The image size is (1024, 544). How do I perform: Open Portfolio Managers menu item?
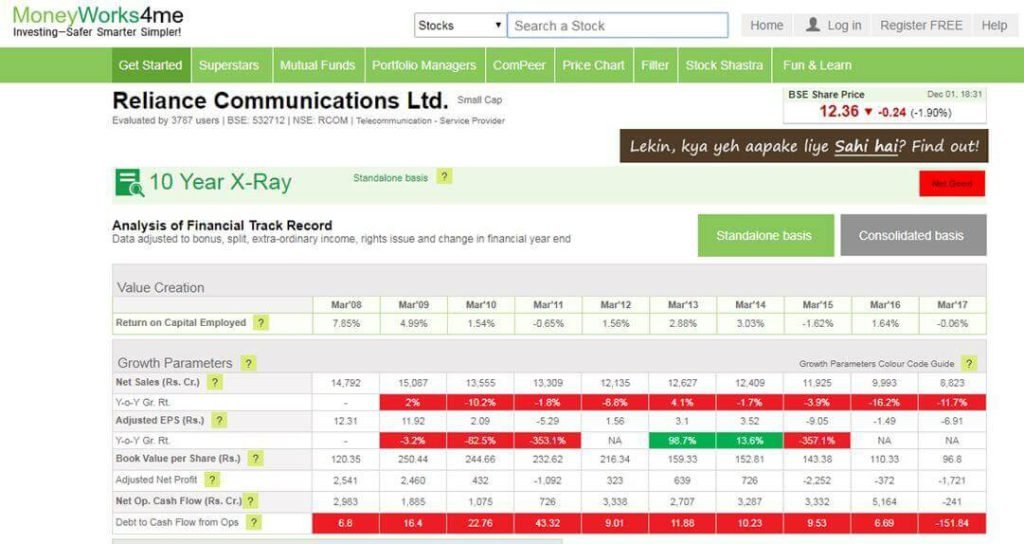(x=424, y=65)
